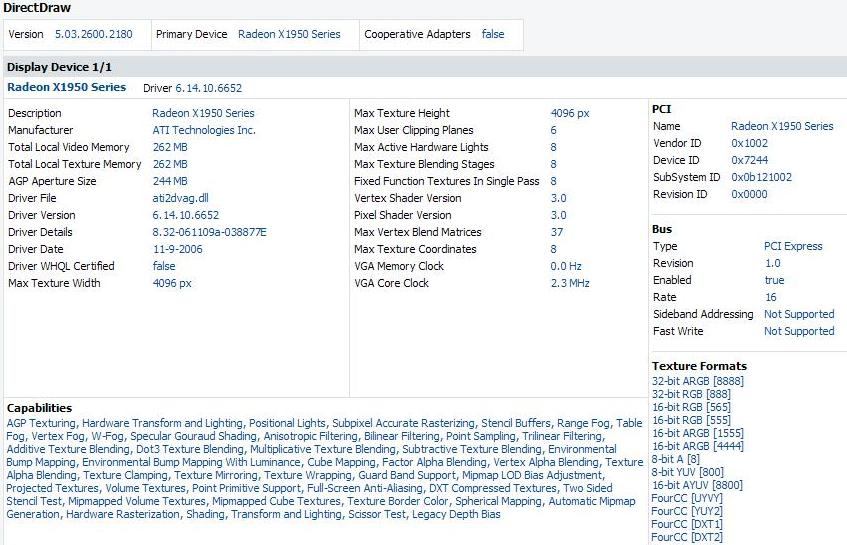The image size is (847, 545).
Task: Click the Anisotropic Filtering capability
Action: point(310,436)
